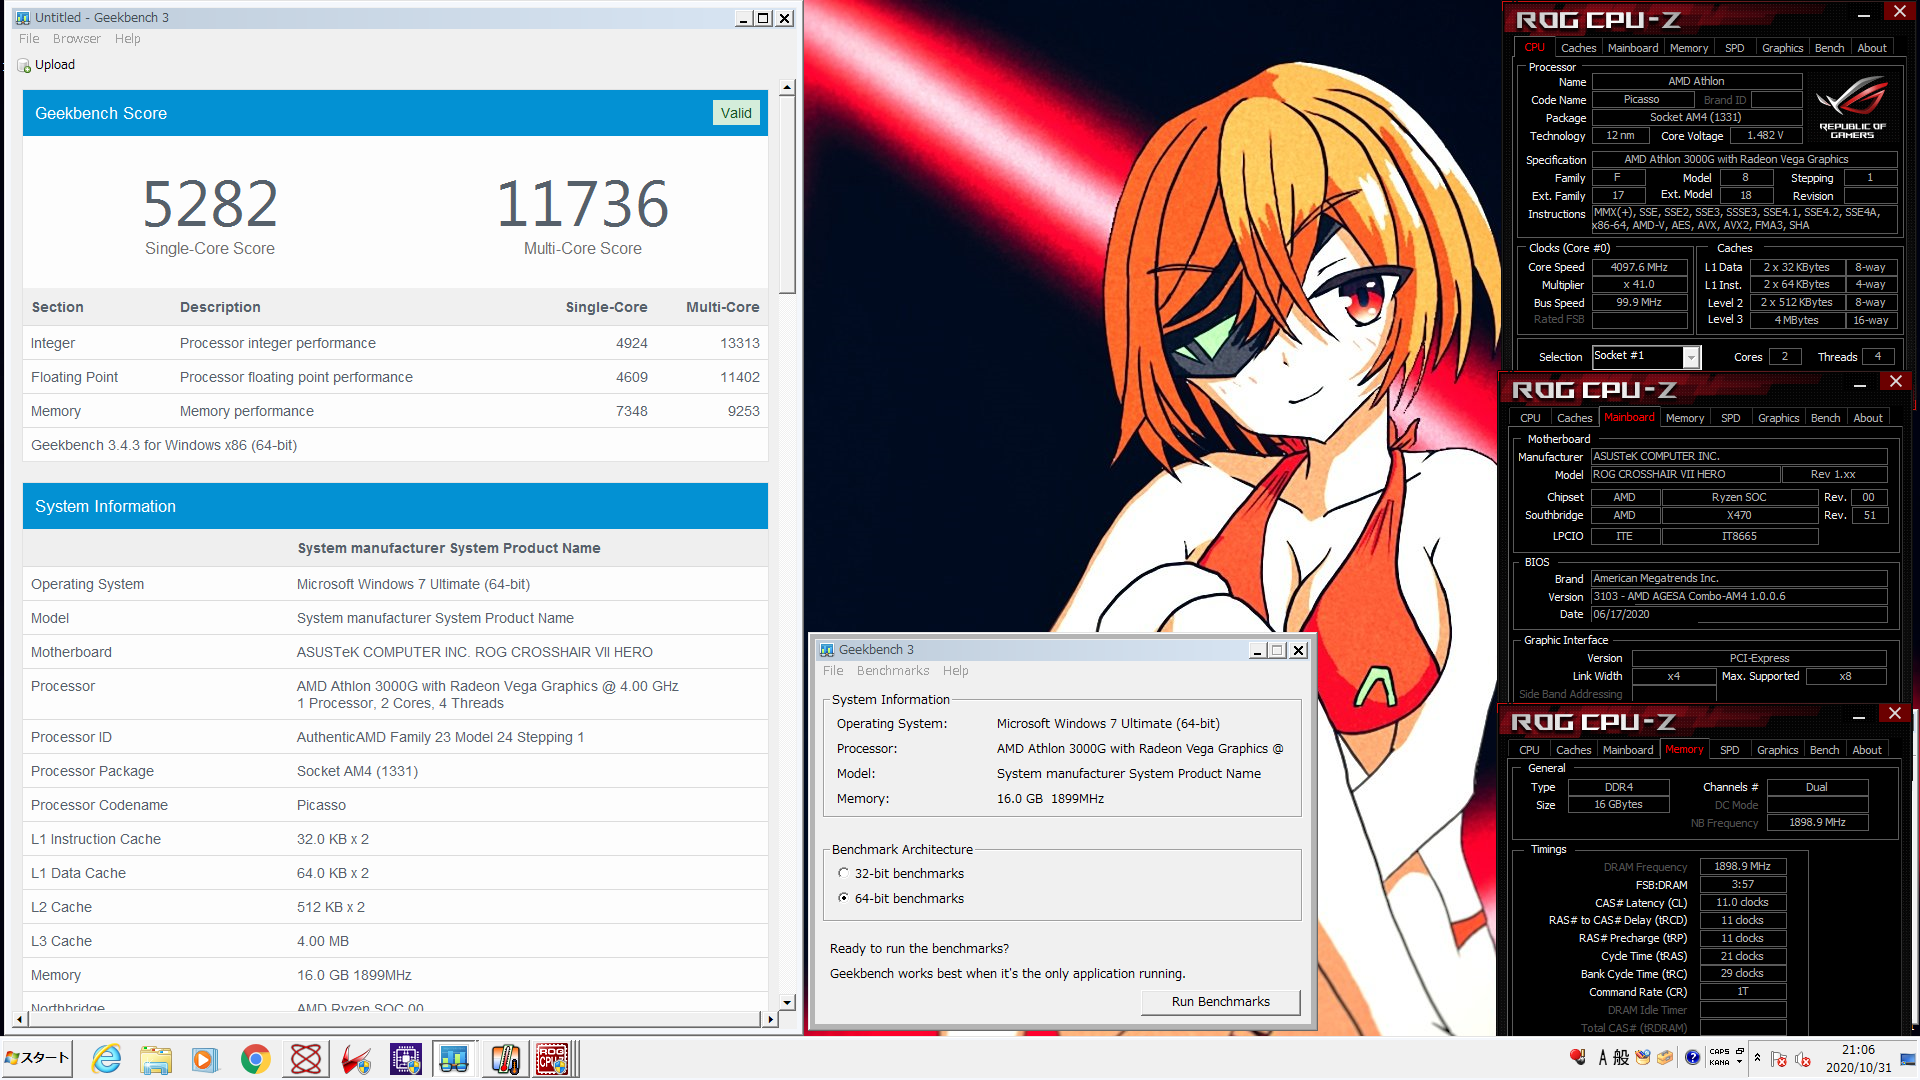Open the IME tools toolbox icon

[x=1665, y=1058]
